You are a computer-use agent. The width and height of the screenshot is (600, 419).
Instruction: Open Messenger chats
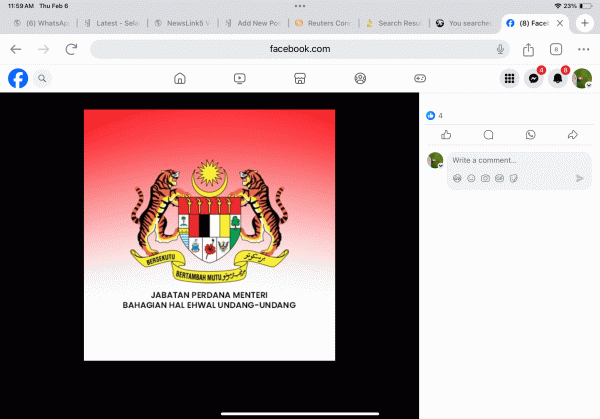534,79
